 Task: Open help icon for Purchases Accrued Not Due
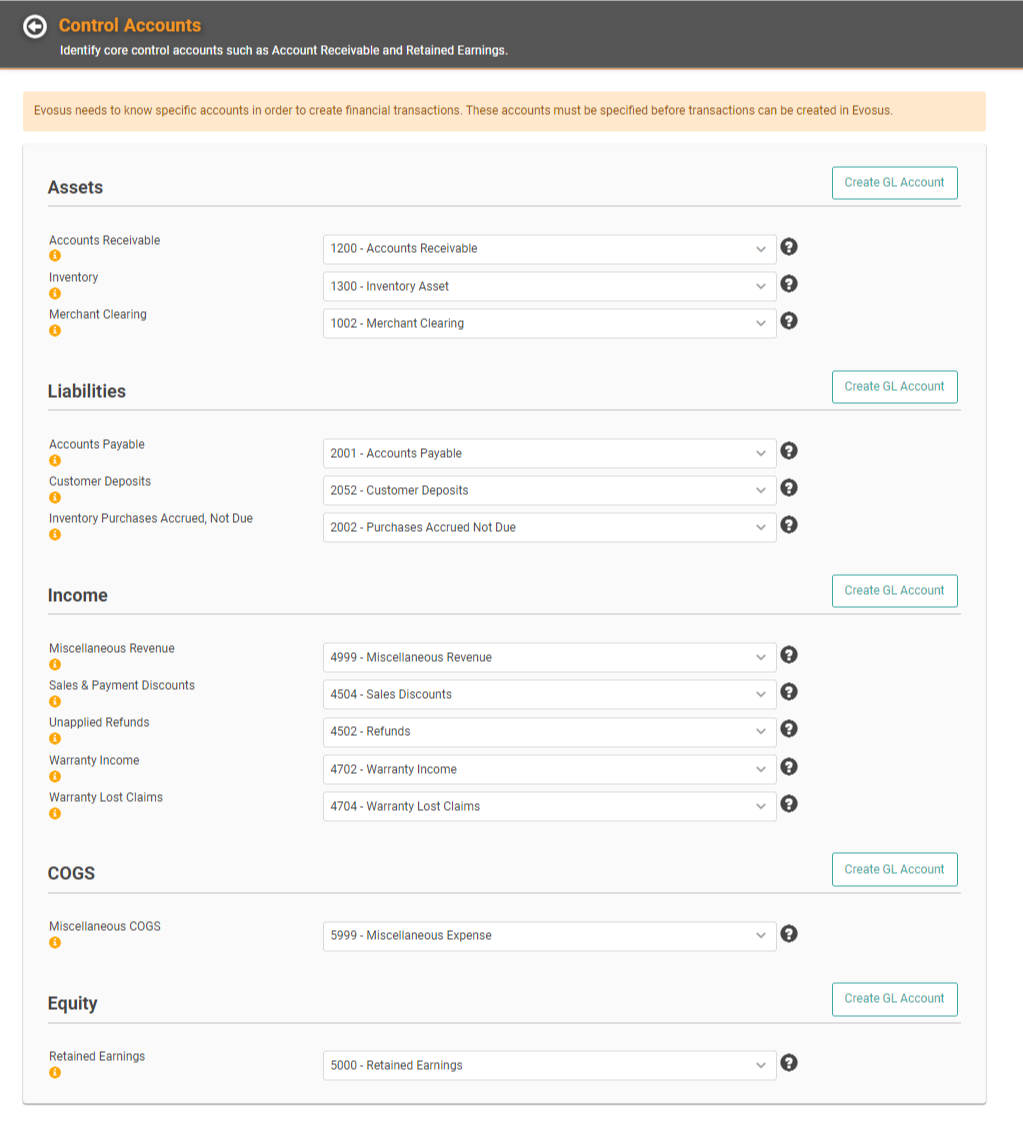pos(788,525)
